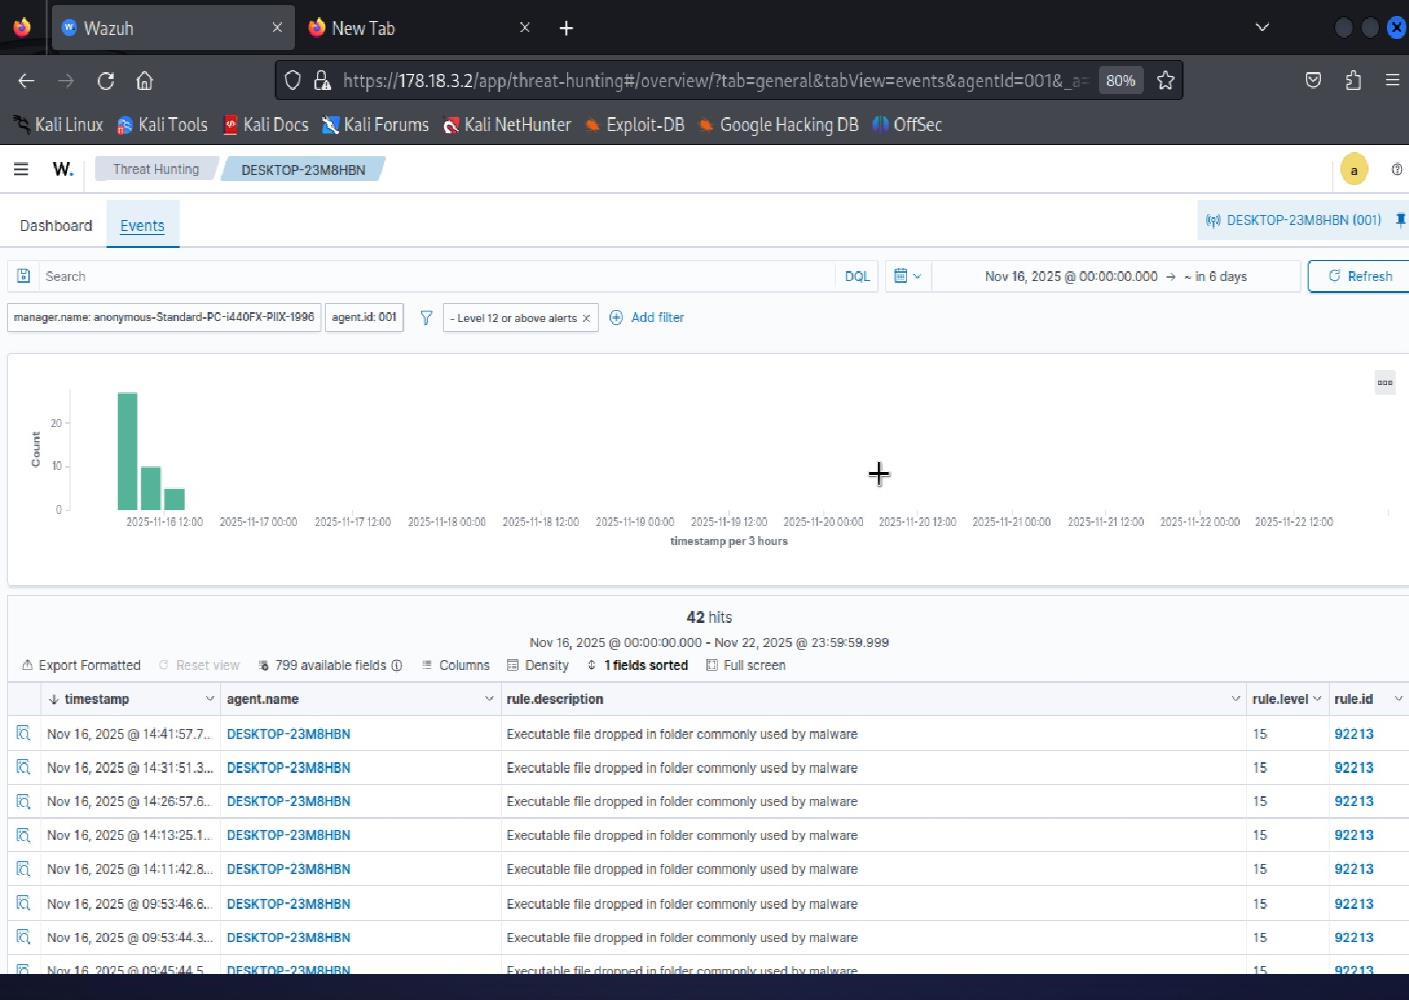Go to Threat Hunting breadcrumb
1409x1000 pixels.
(x=155, y=169)
